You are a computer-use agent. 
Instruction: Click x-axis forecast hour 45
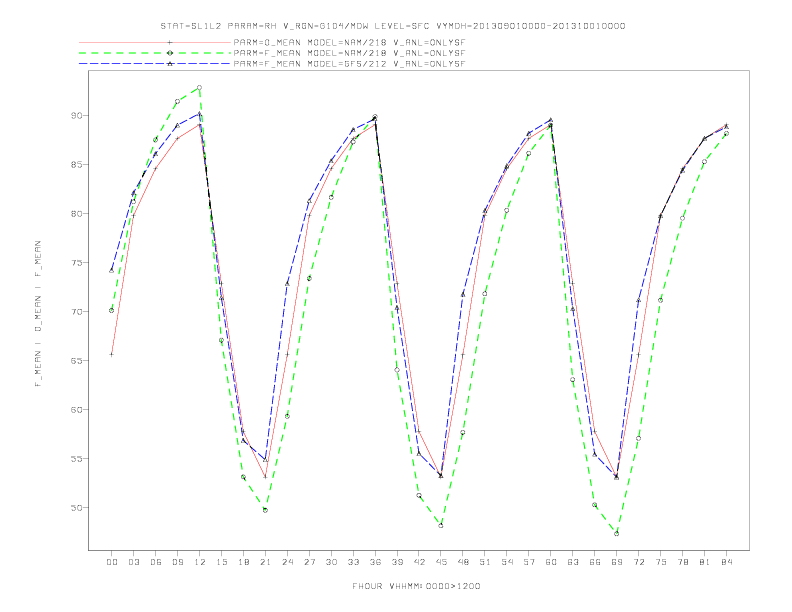point(441,562)
